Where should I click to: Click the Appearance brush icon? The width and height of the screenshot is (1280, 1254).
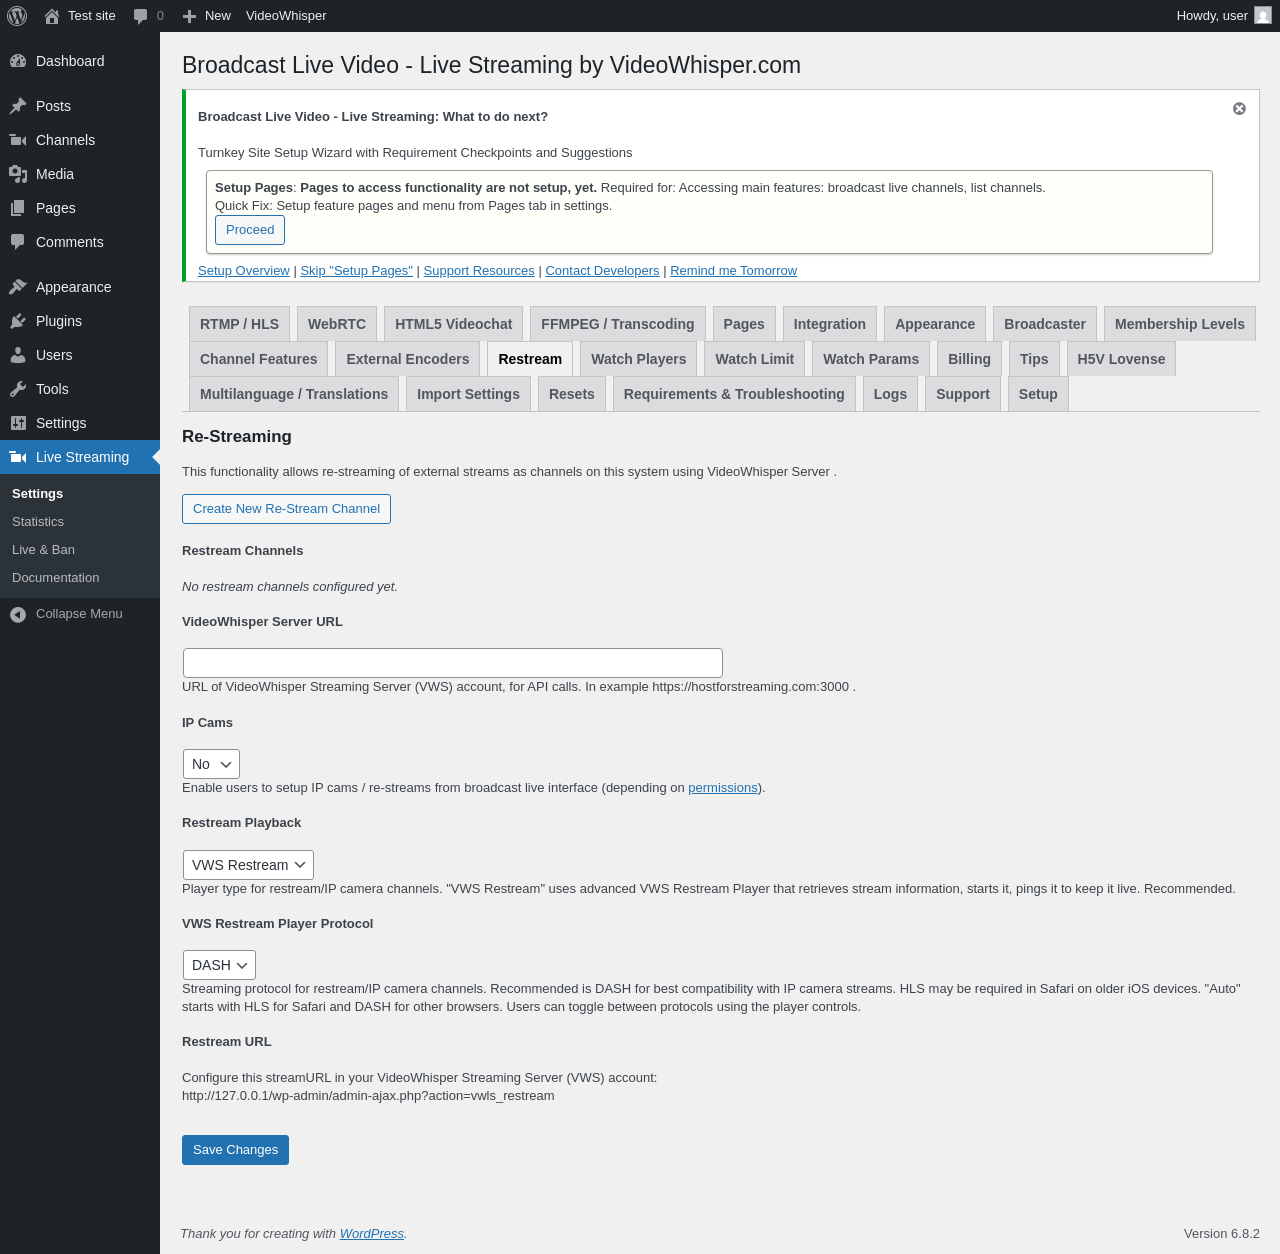click(x=18, y=287)
